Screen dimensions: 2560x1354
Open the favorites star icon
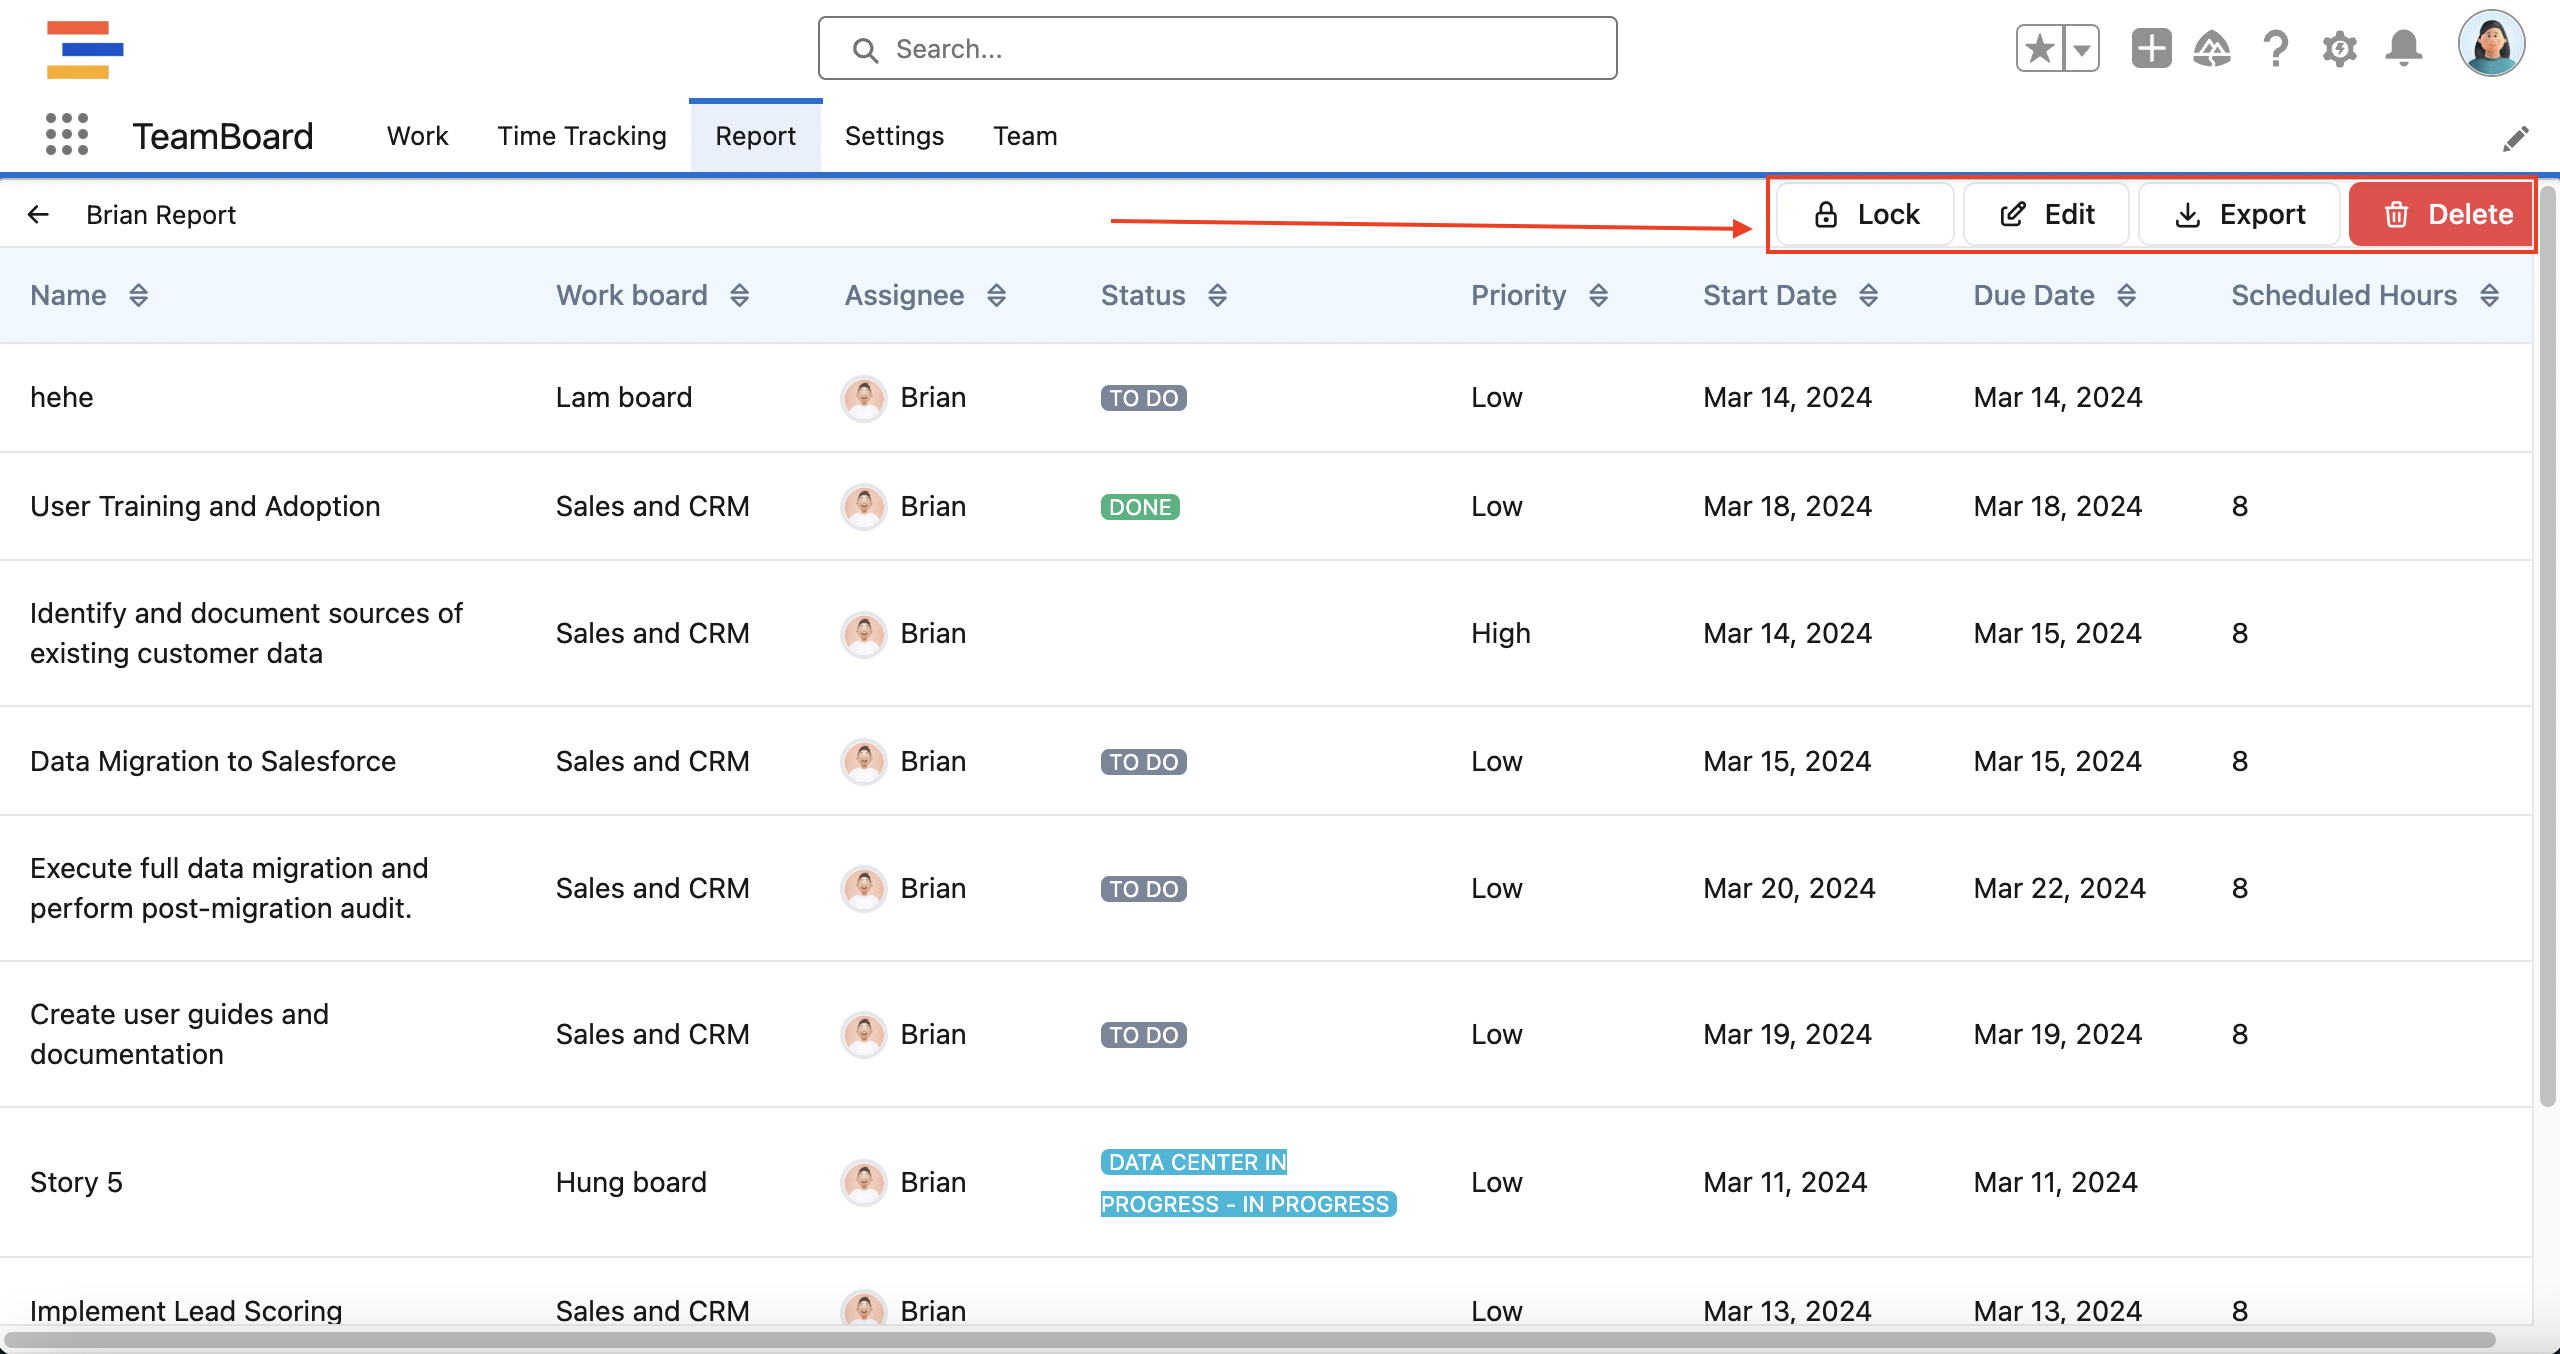[x=2039, y=48]
